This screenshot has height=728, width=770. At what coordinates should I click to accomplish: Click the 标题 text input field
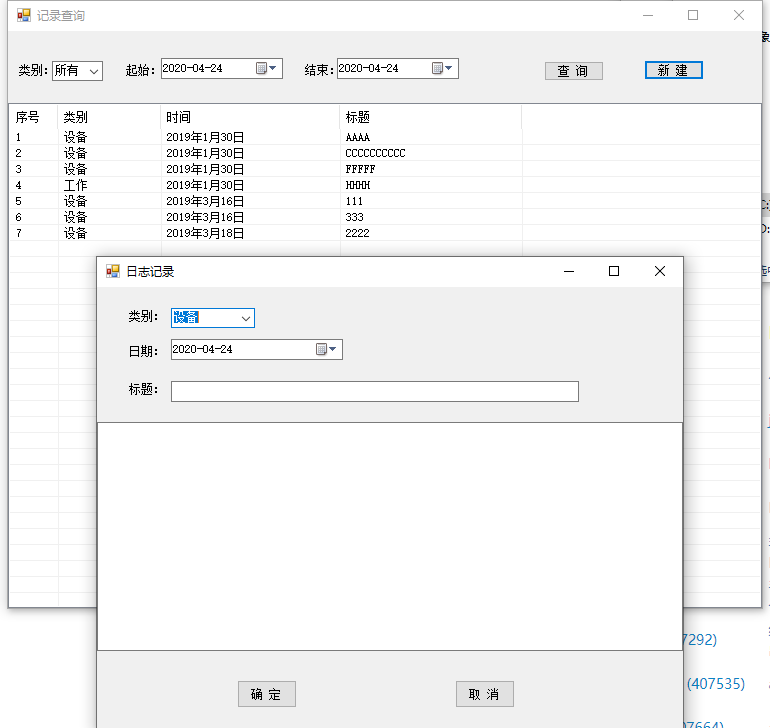(x=375, y=392)
